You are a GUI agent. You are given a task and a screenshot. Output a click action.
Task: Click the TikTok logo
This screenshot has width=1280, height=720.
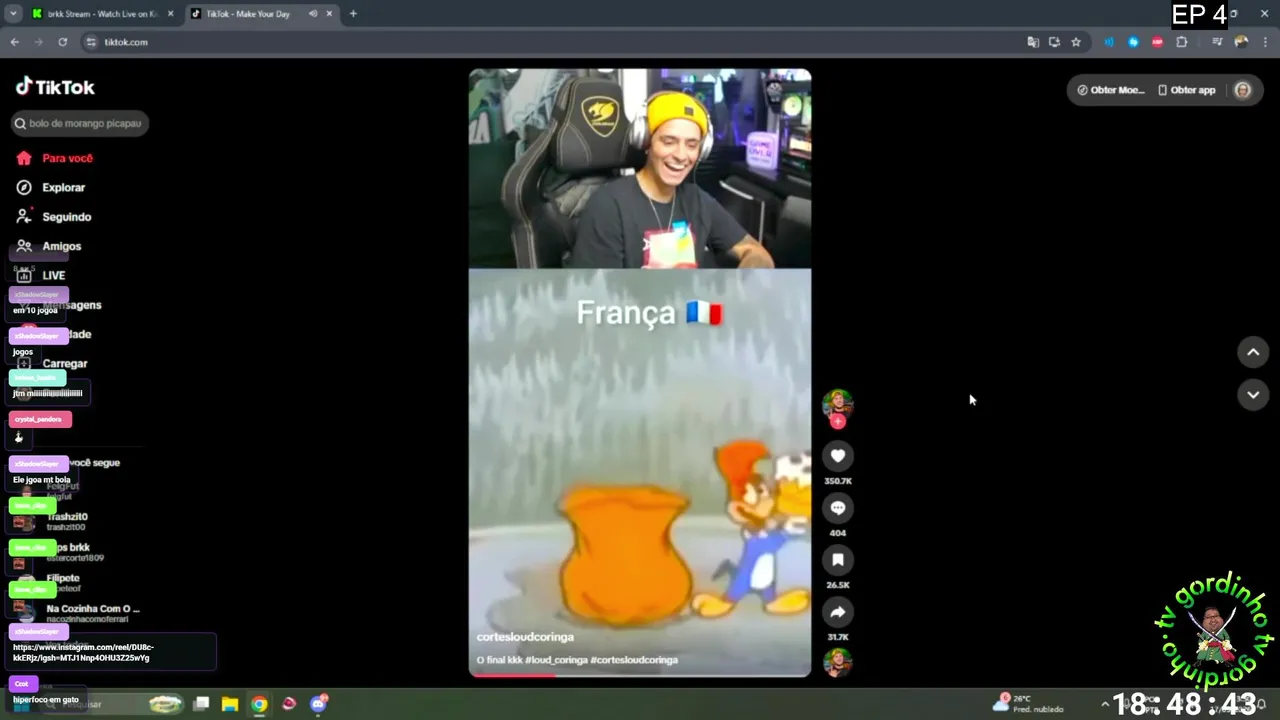click(x=55, y=87)
